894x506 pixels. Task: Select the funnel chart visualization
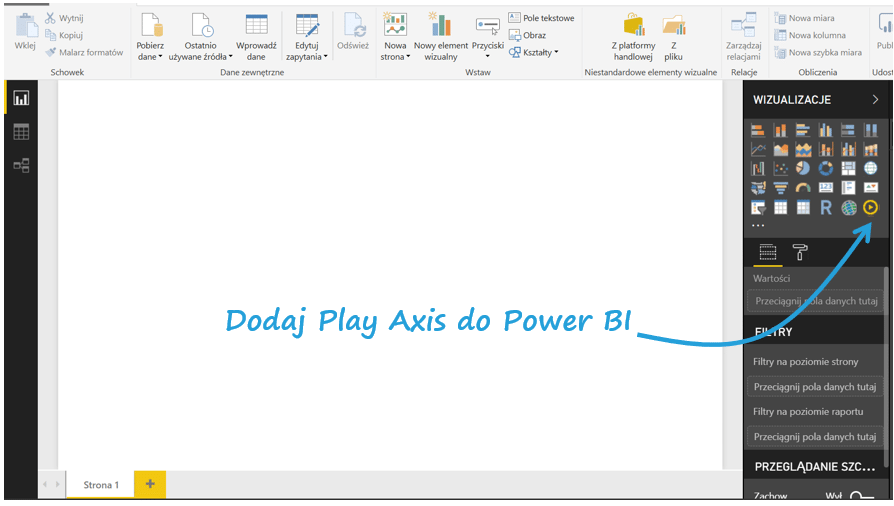(x=781, y=188)
